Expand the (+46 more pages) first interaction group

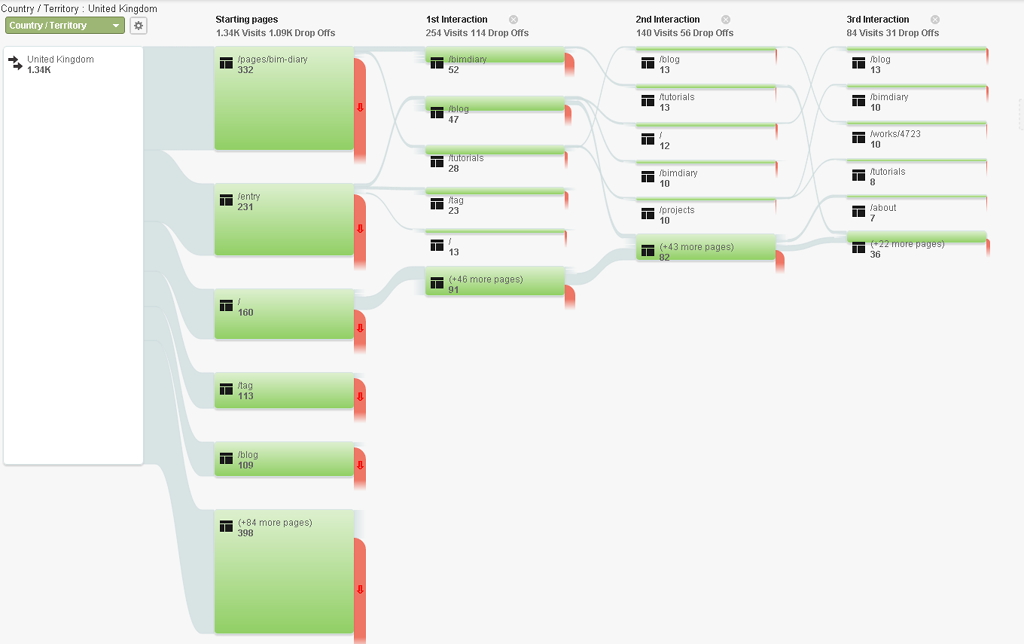495,282
